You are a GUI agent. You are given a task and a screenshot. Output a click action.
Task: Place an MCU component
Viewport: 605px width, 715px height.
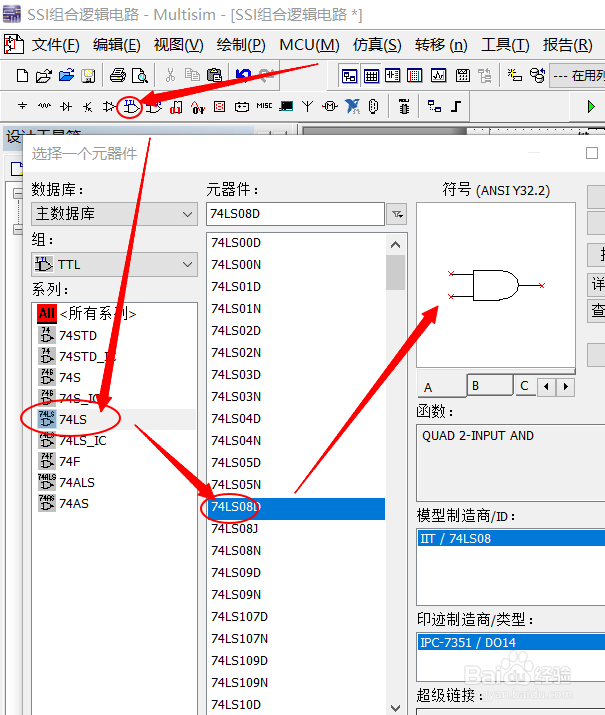404,107
